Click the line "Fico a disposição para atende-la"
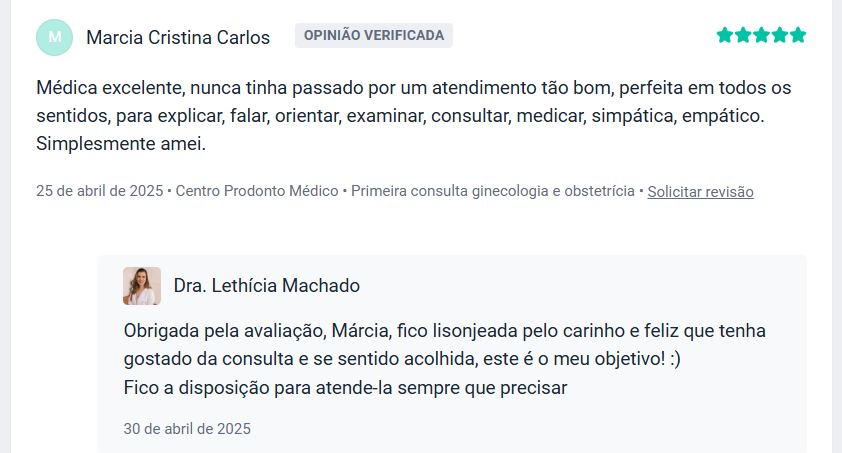Screen dimensions: 842x453 tap(345, 387)
